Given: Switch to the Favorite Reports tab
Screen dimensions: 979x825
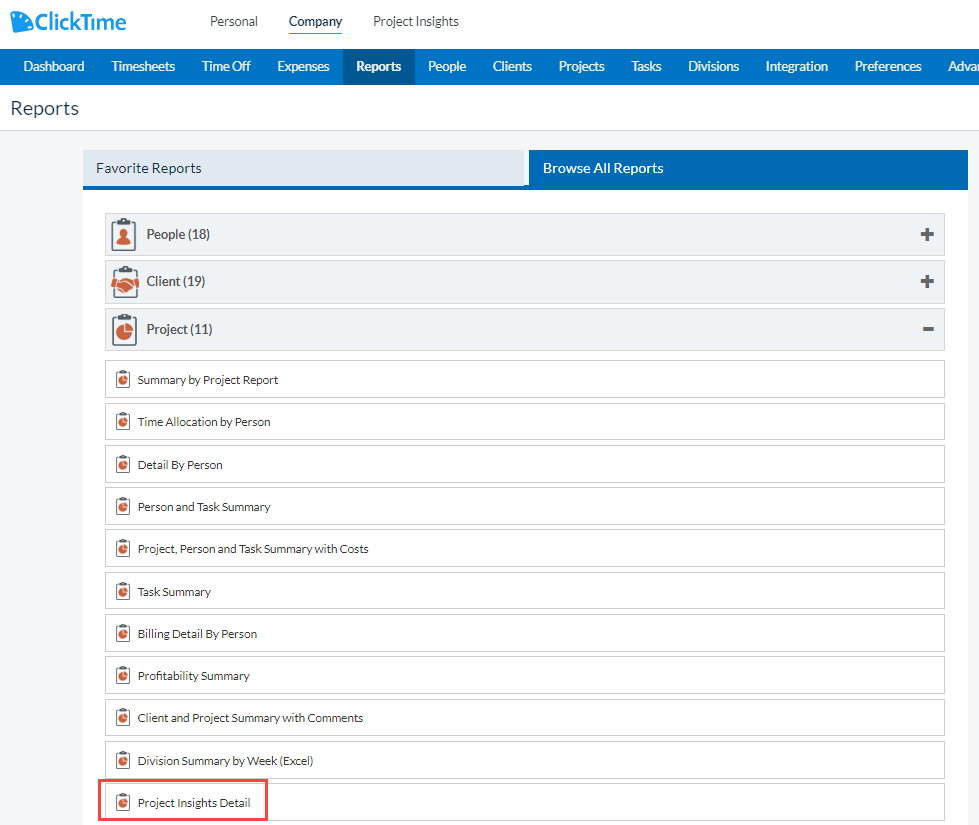Looking at the screenshot, I should (x=304, y=169).
